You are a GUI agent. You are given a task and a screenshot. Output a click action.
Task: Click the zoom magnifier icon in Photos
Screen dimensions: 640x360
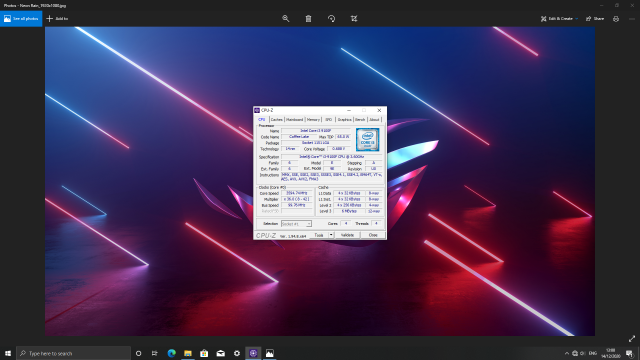[286, 19]
